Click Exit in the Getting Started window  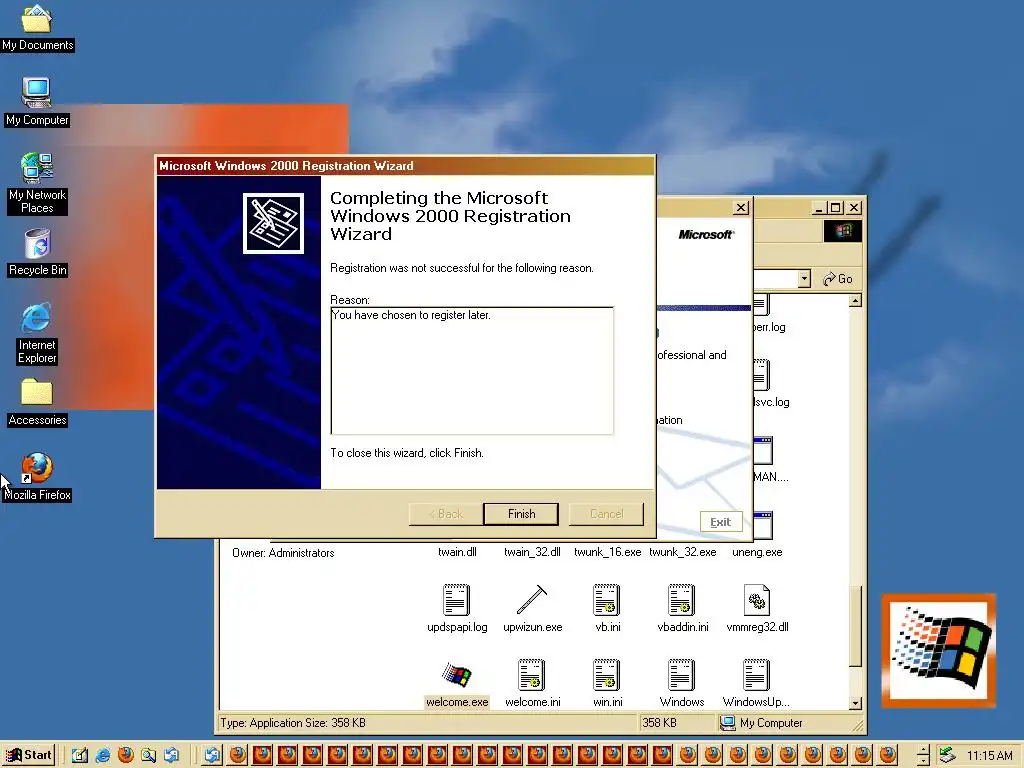[x=721, y=522]
